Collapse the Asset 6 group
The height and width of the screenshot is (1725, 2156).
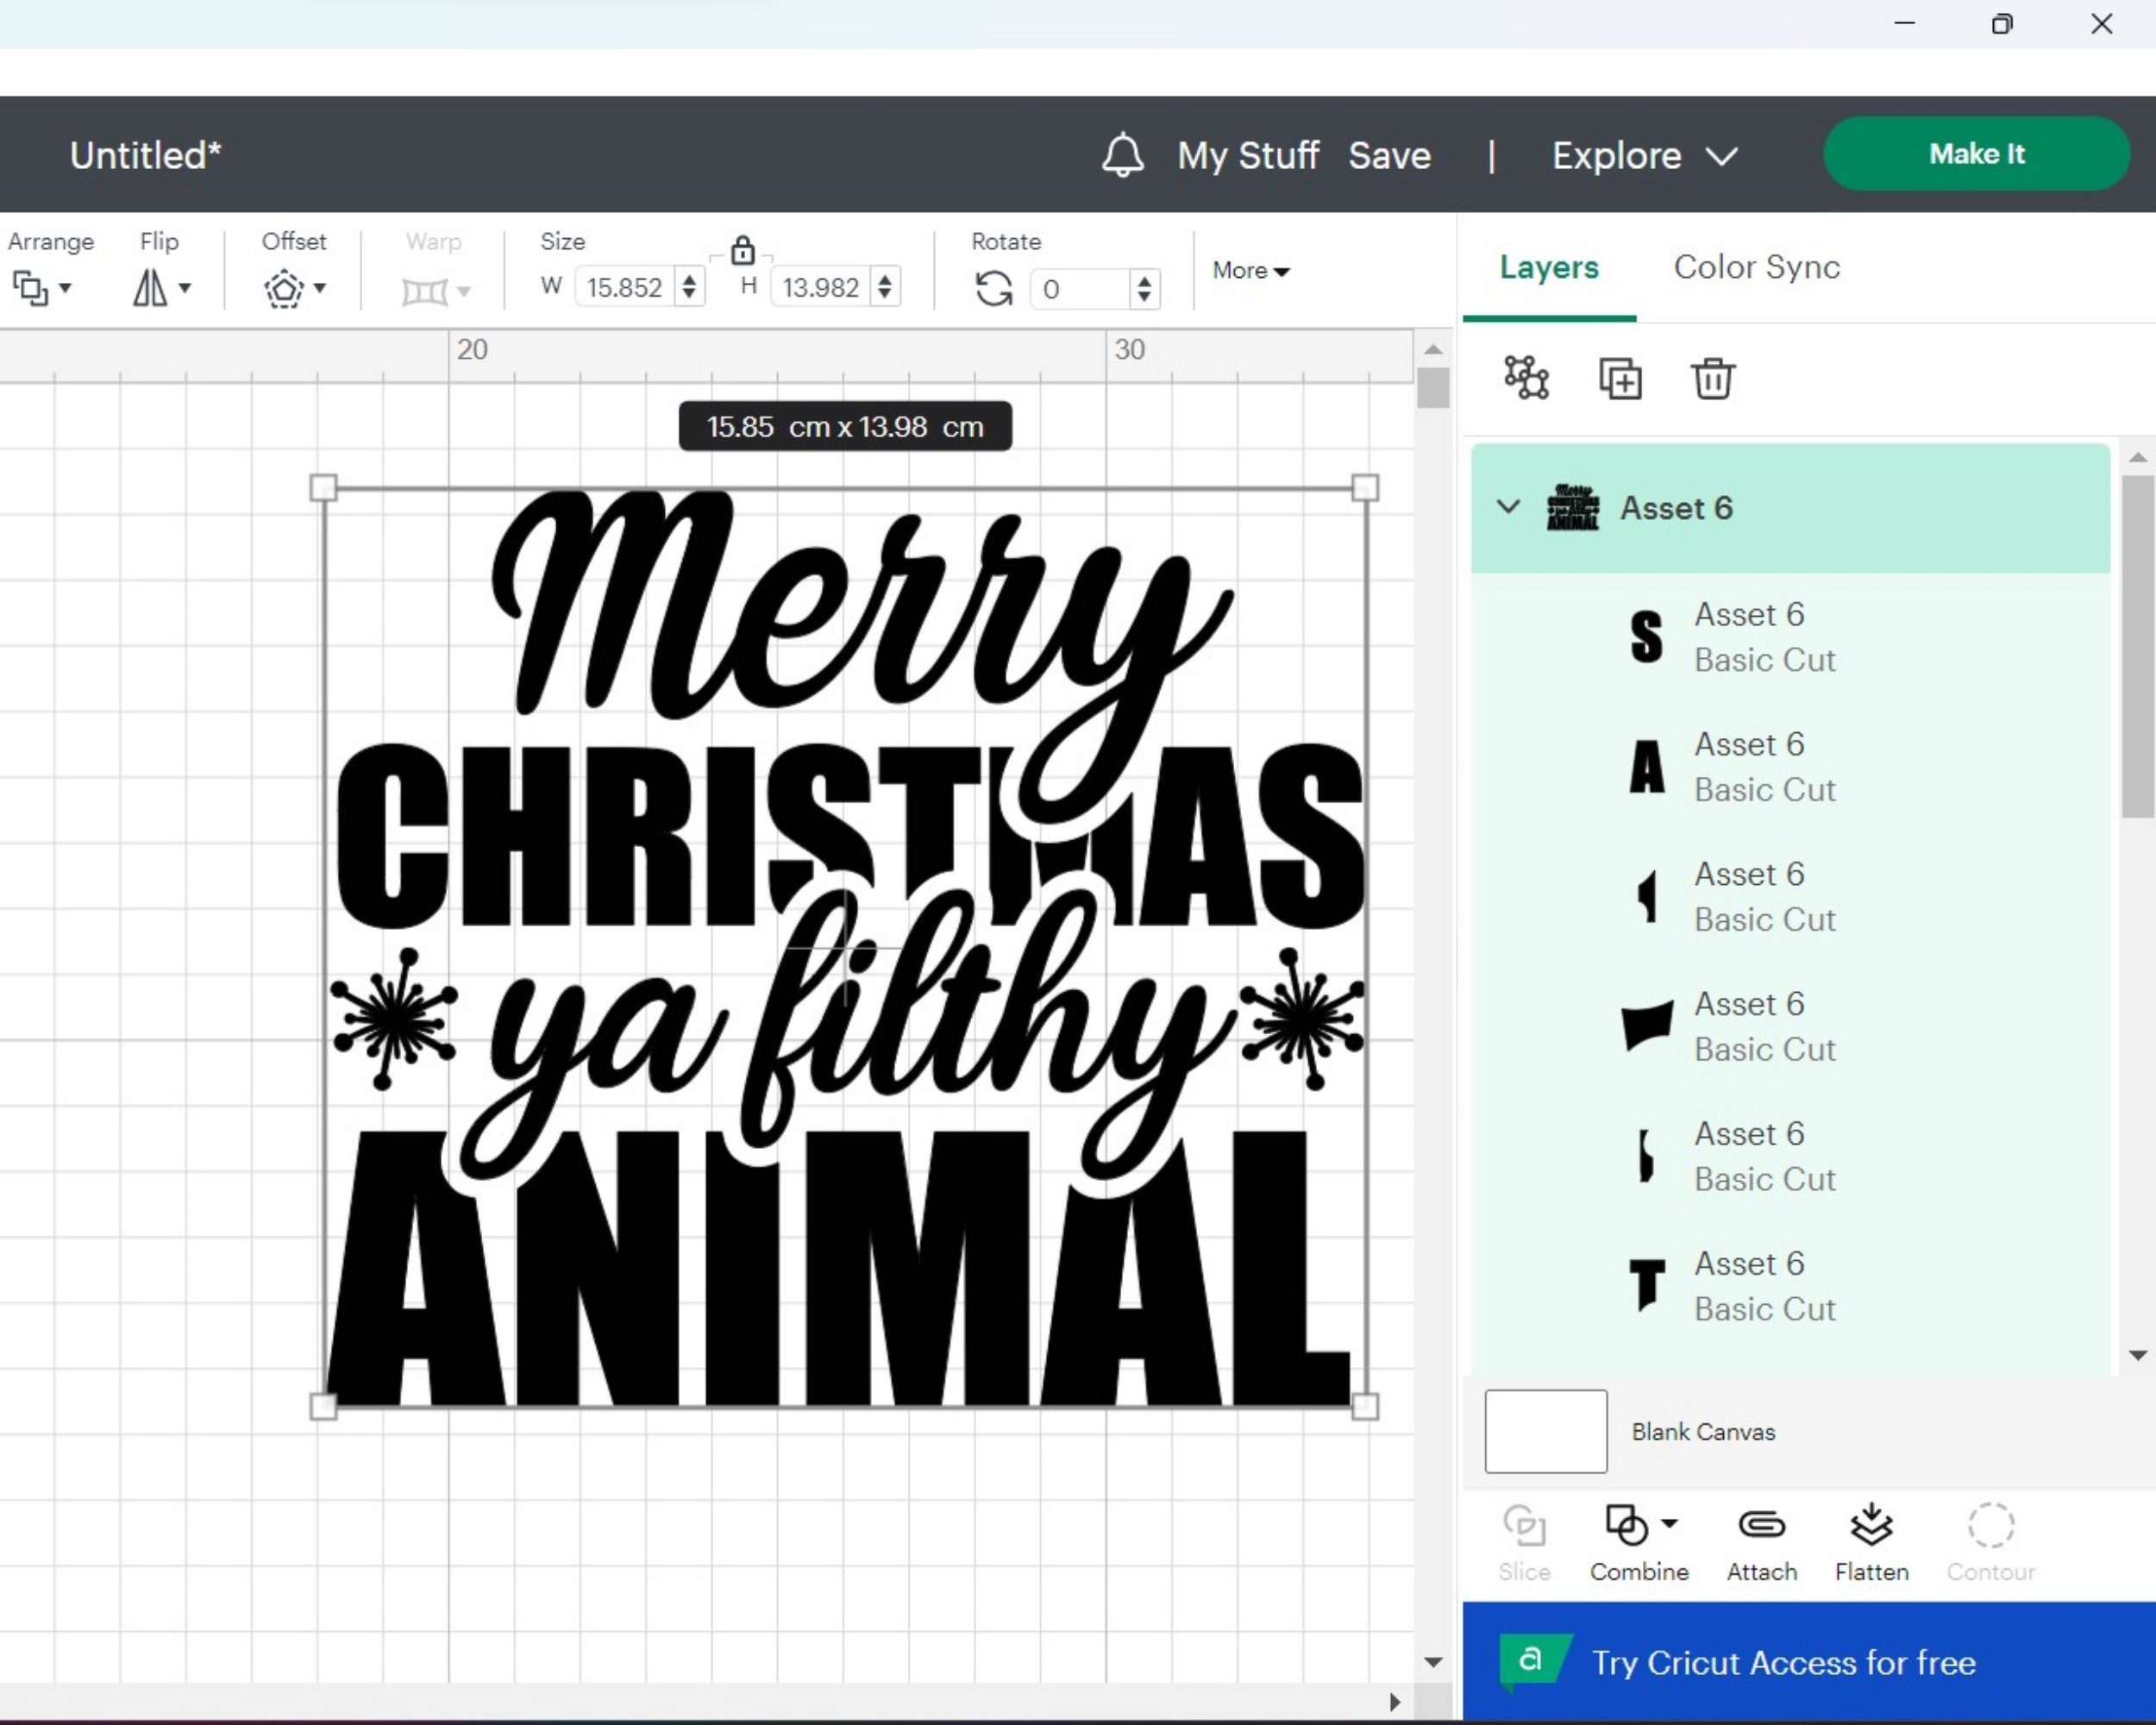click(x=1508, y=507)
